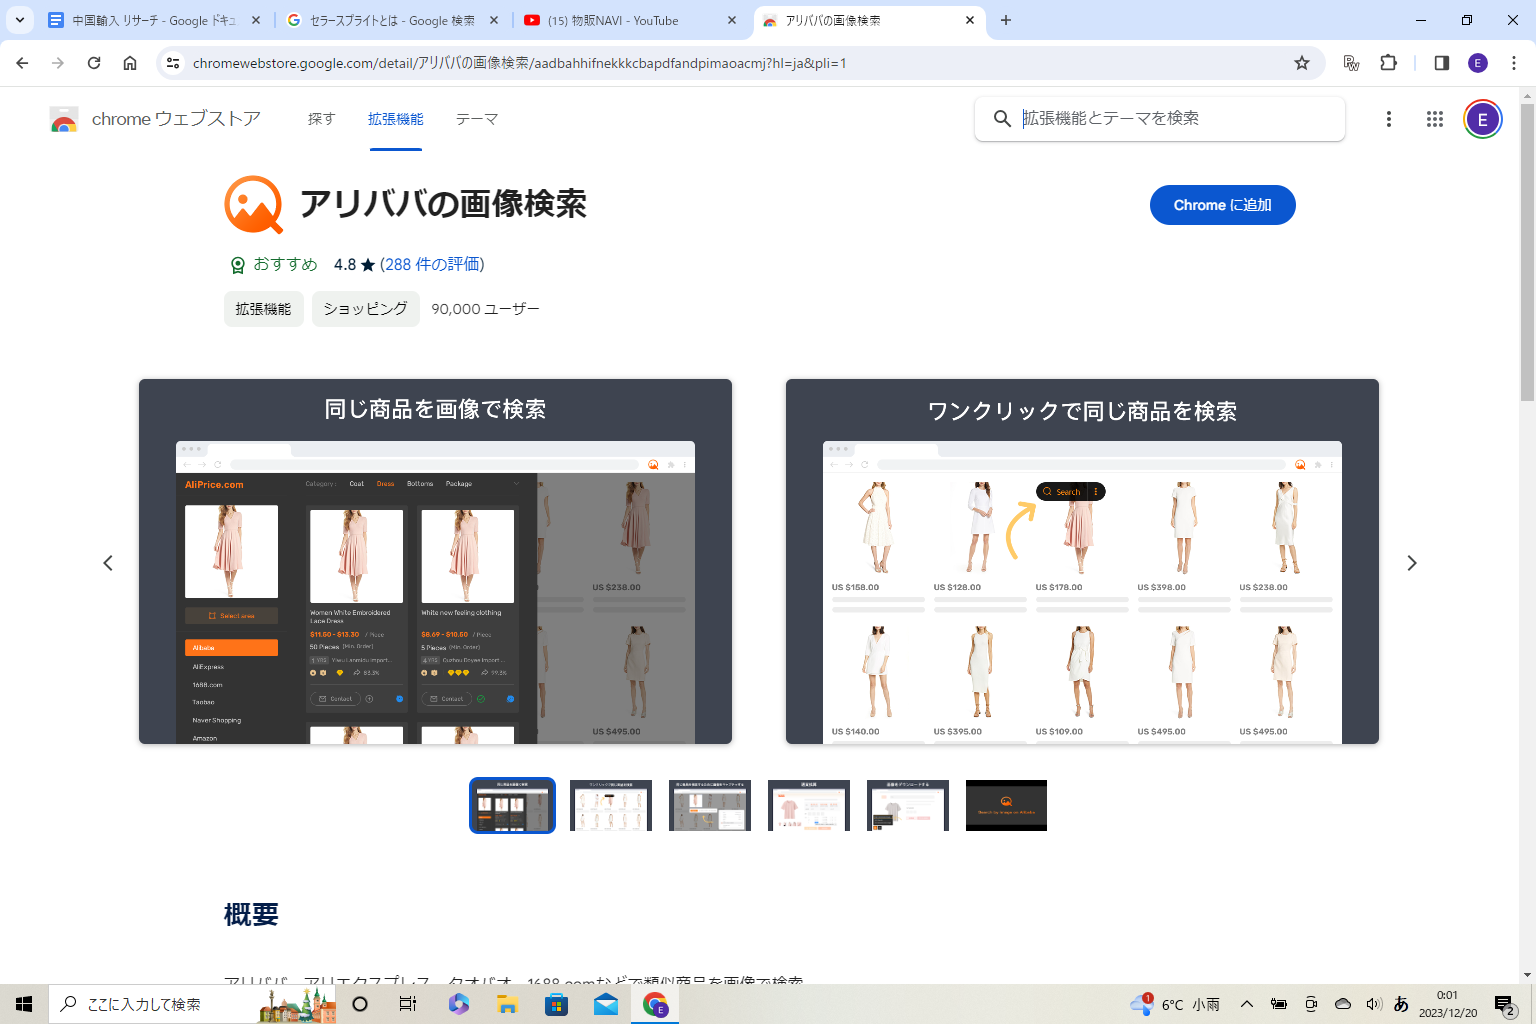Open OneDrive cloud icon in system tray

click(x=1343, y=1004)
